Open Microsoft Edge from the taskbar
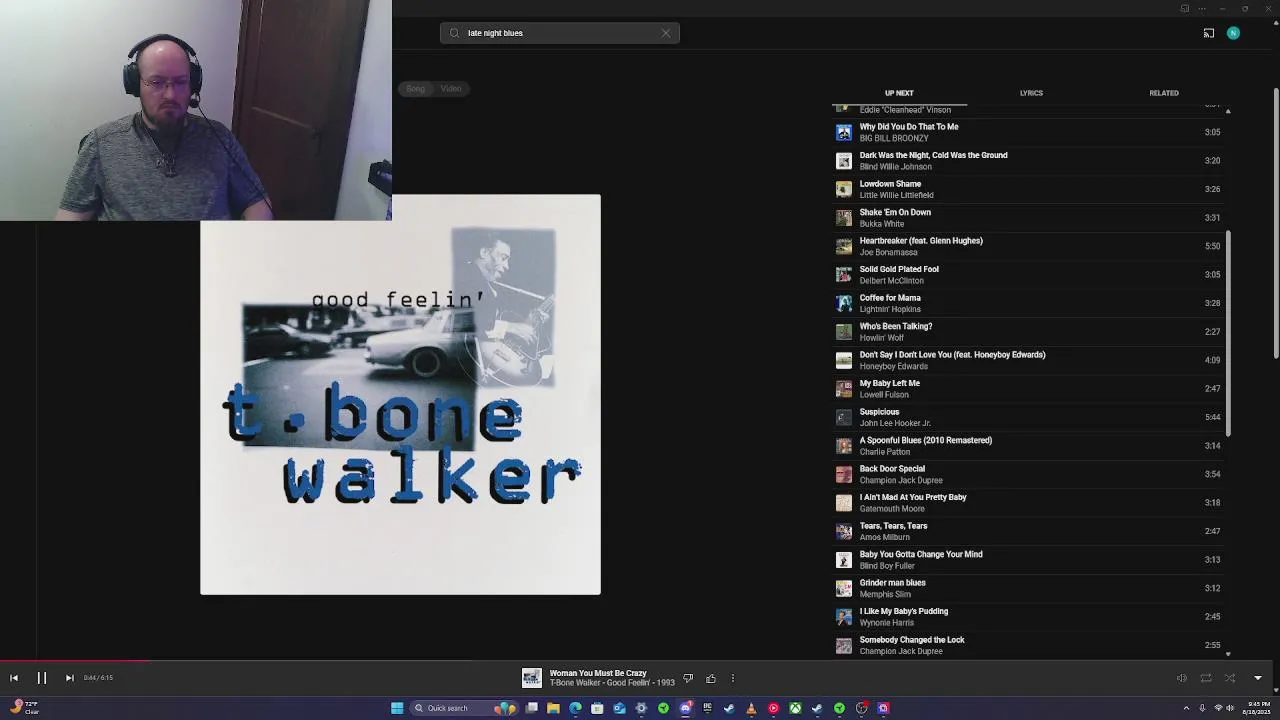The image size is (1280, 720). (x=575, y=708)
